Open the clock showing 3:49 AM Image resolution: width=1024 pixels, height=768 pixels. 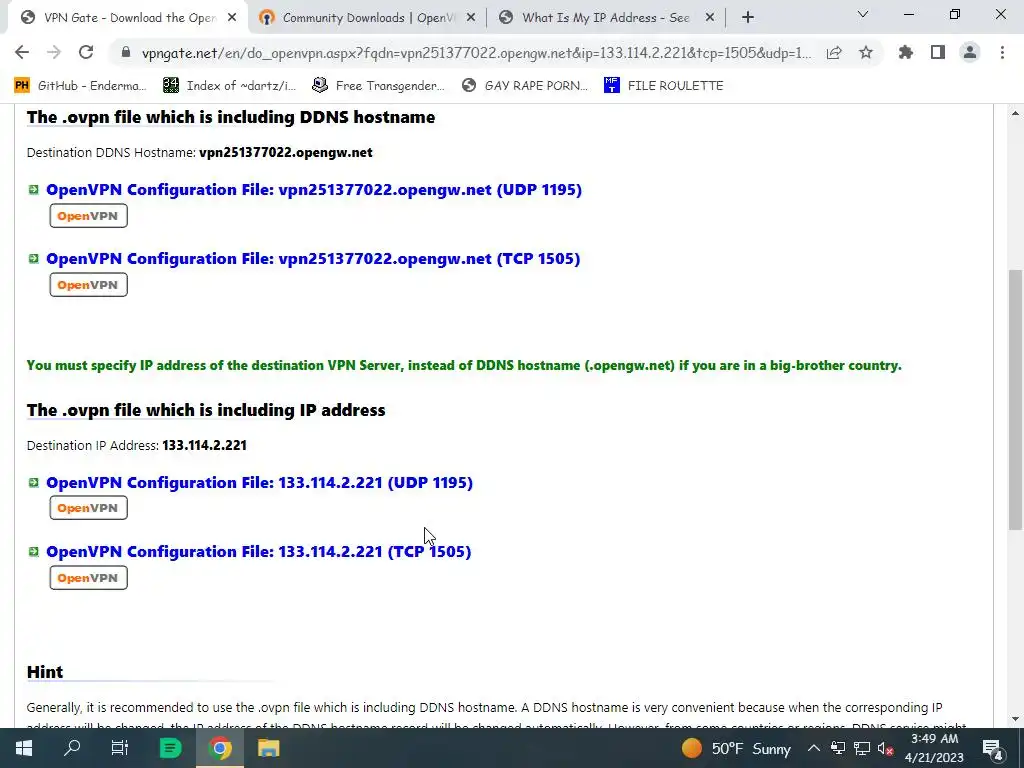click(934, 748)
